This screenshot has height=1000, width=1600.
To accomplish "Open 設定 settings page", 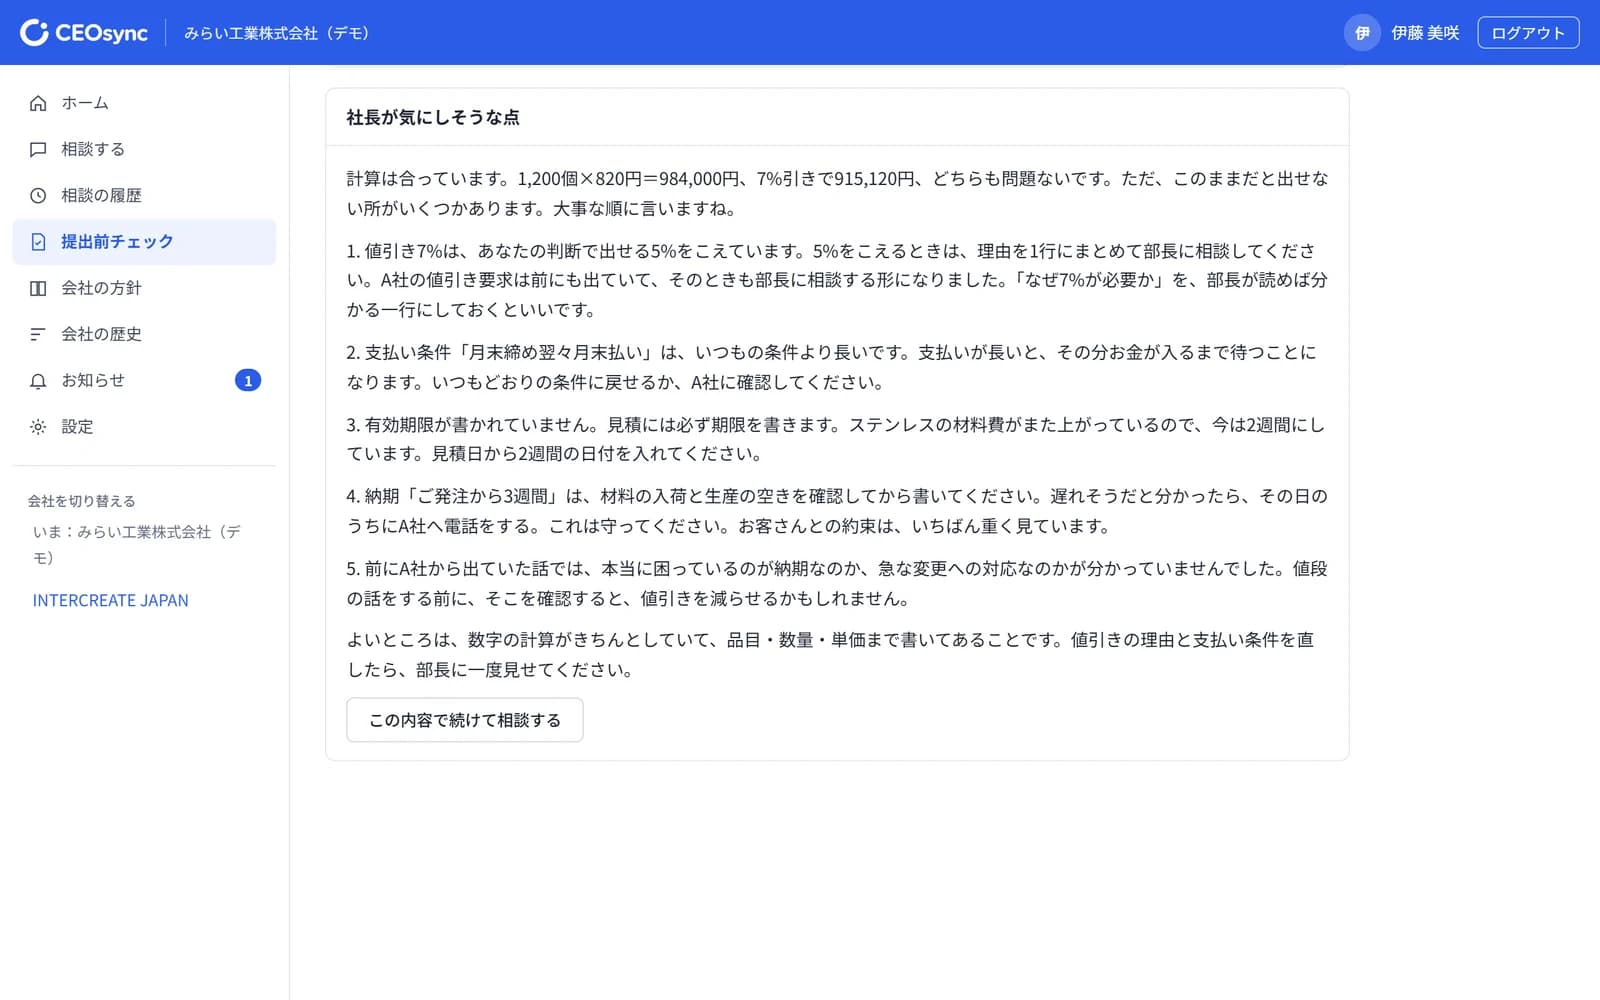I will pos(144,427).
